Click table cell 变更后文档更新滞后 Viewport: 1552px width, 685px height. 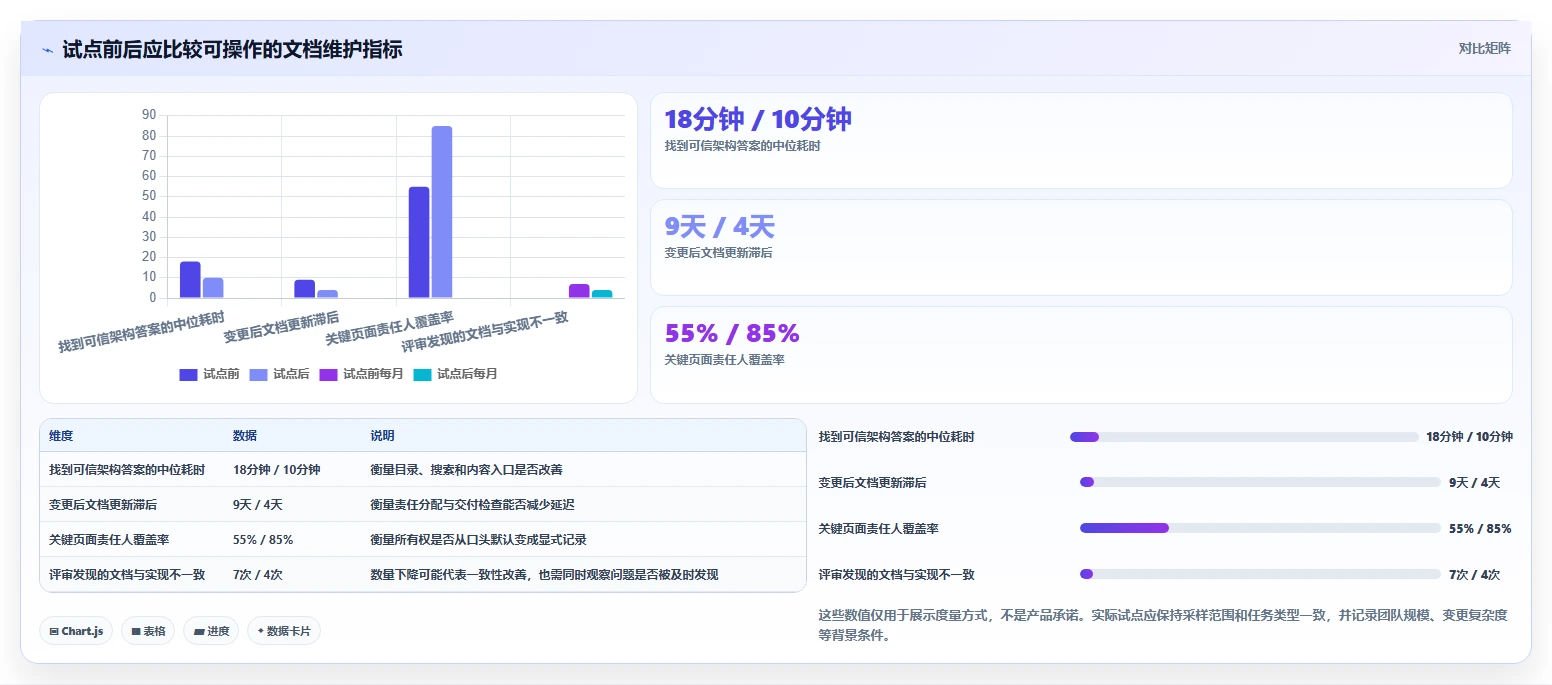coord(103,505)
